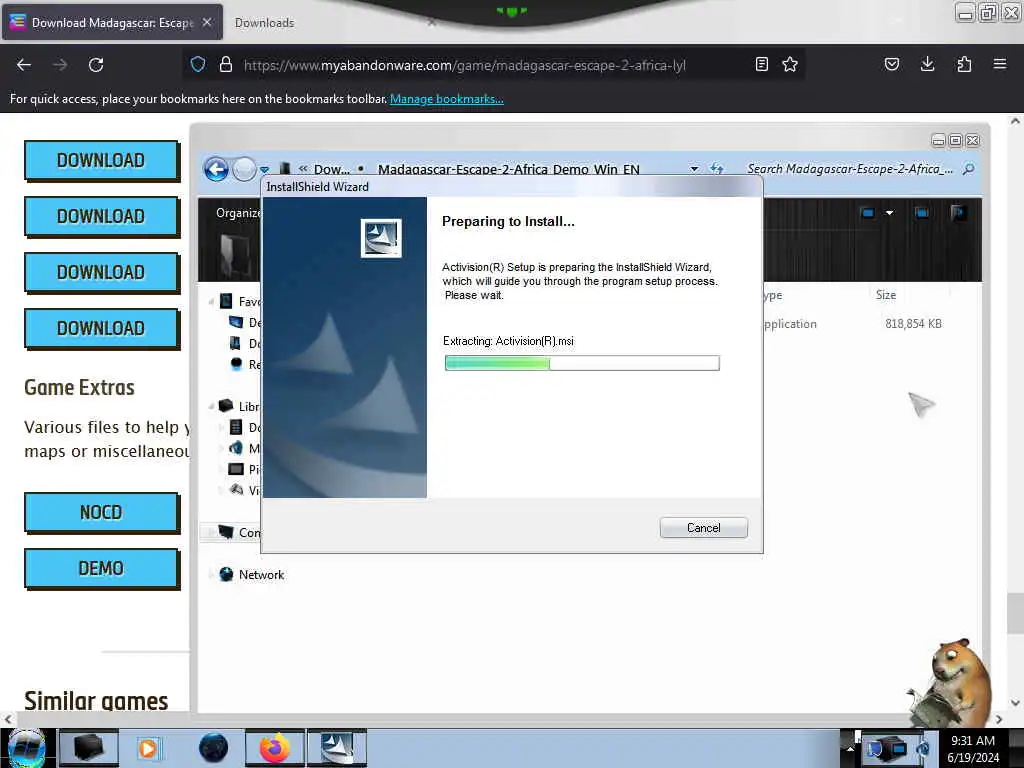Open the blue globe taskbar icon

click(214, 748)
